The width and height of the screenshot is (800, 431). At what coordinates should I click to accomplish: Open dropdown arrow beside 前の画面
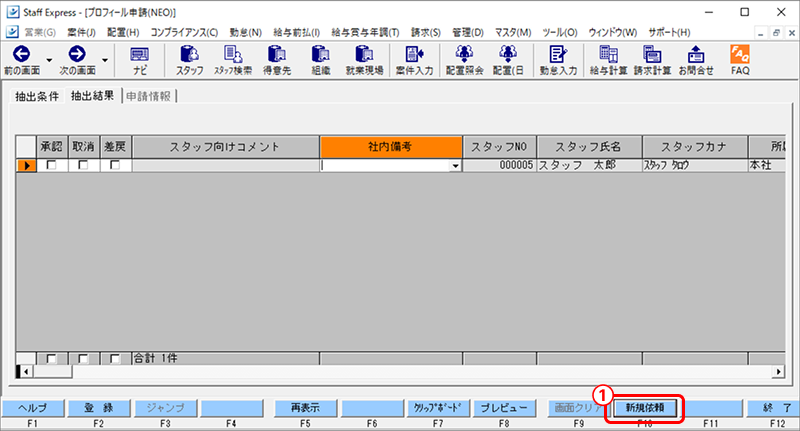pos(49,60)
